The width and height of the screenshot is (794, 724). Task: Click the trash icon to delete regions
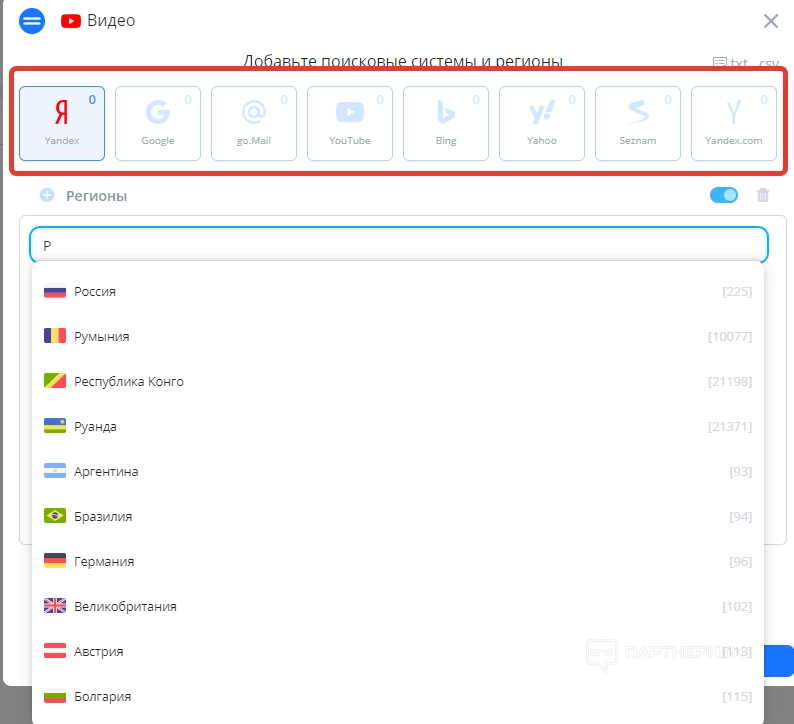[763, 195]
